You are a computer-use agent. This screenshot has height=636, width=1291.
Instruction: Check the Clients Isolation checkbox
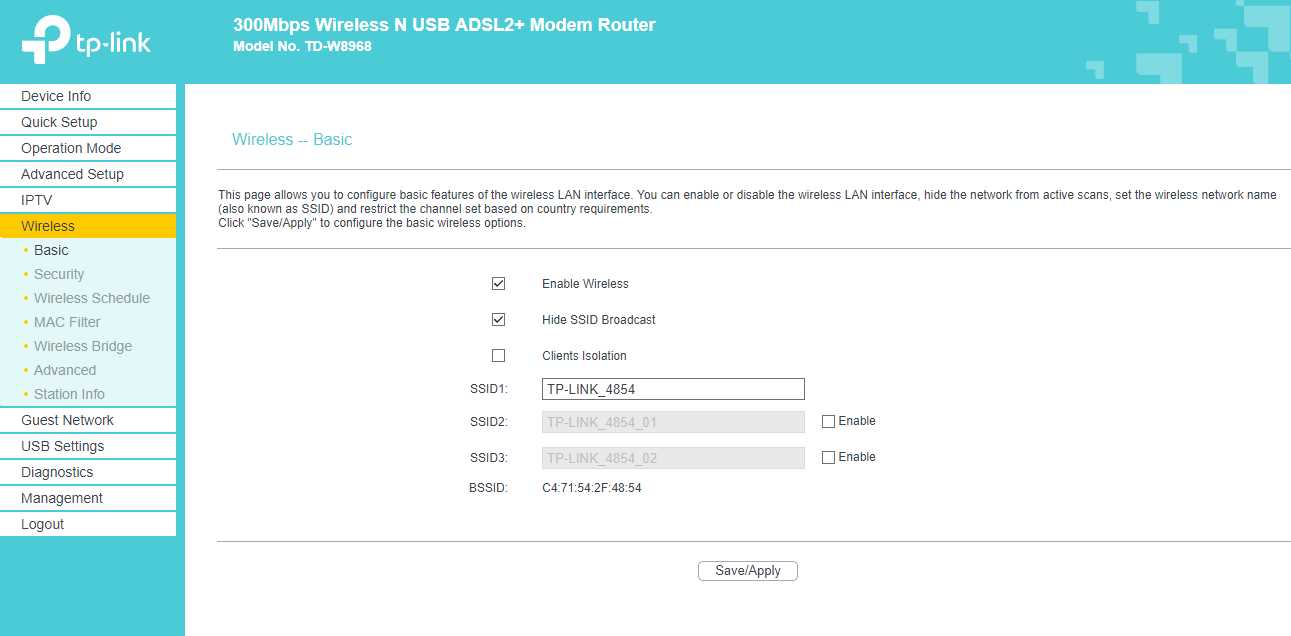click(x=498, y=356)
